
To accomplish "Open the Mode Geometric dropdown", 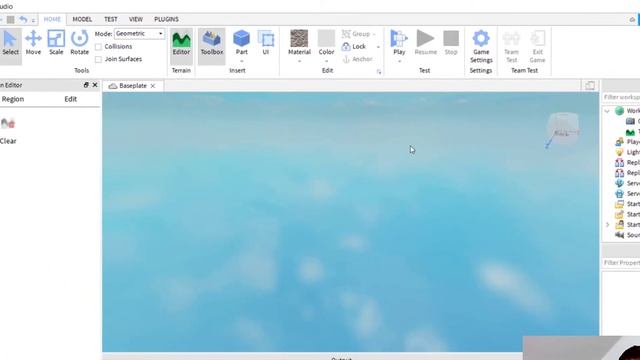I will coord(139,33).
